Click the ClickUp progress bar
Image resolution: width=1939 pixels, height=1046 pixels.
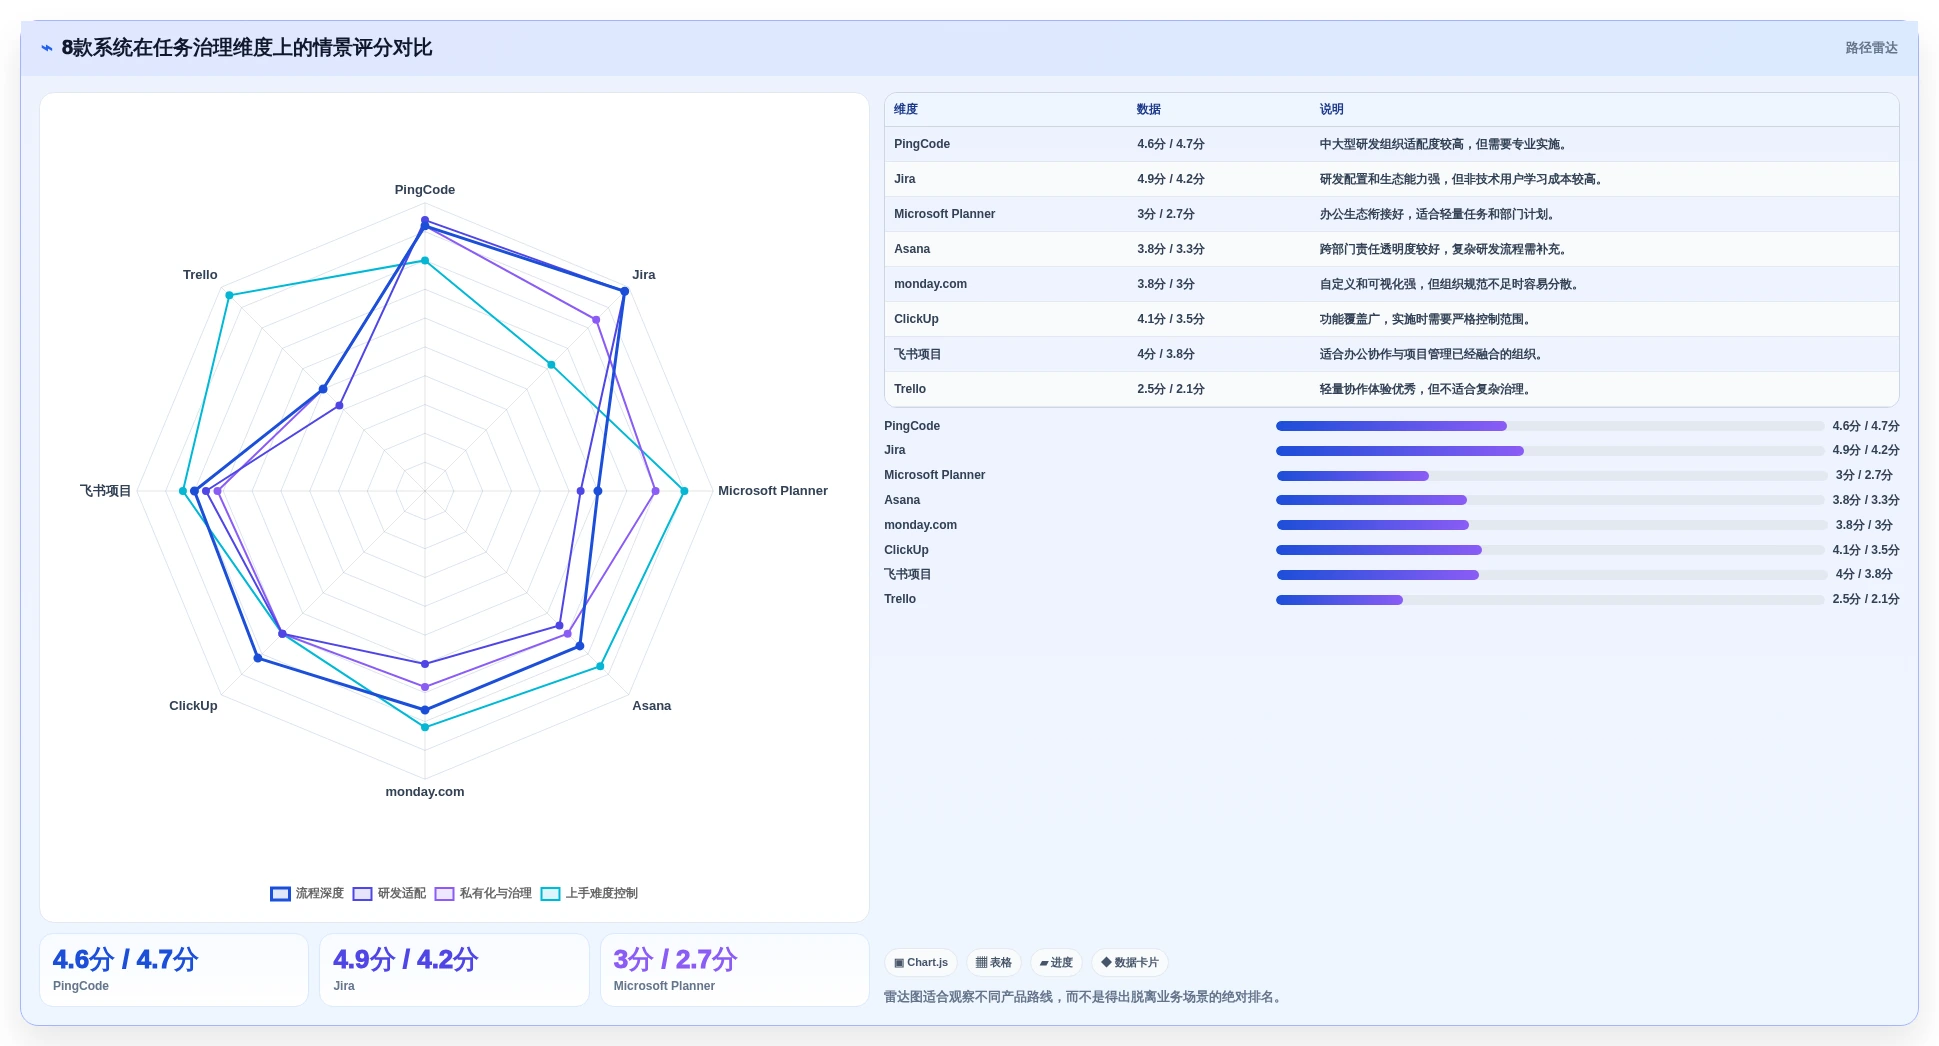click(x=1549, y=550)
